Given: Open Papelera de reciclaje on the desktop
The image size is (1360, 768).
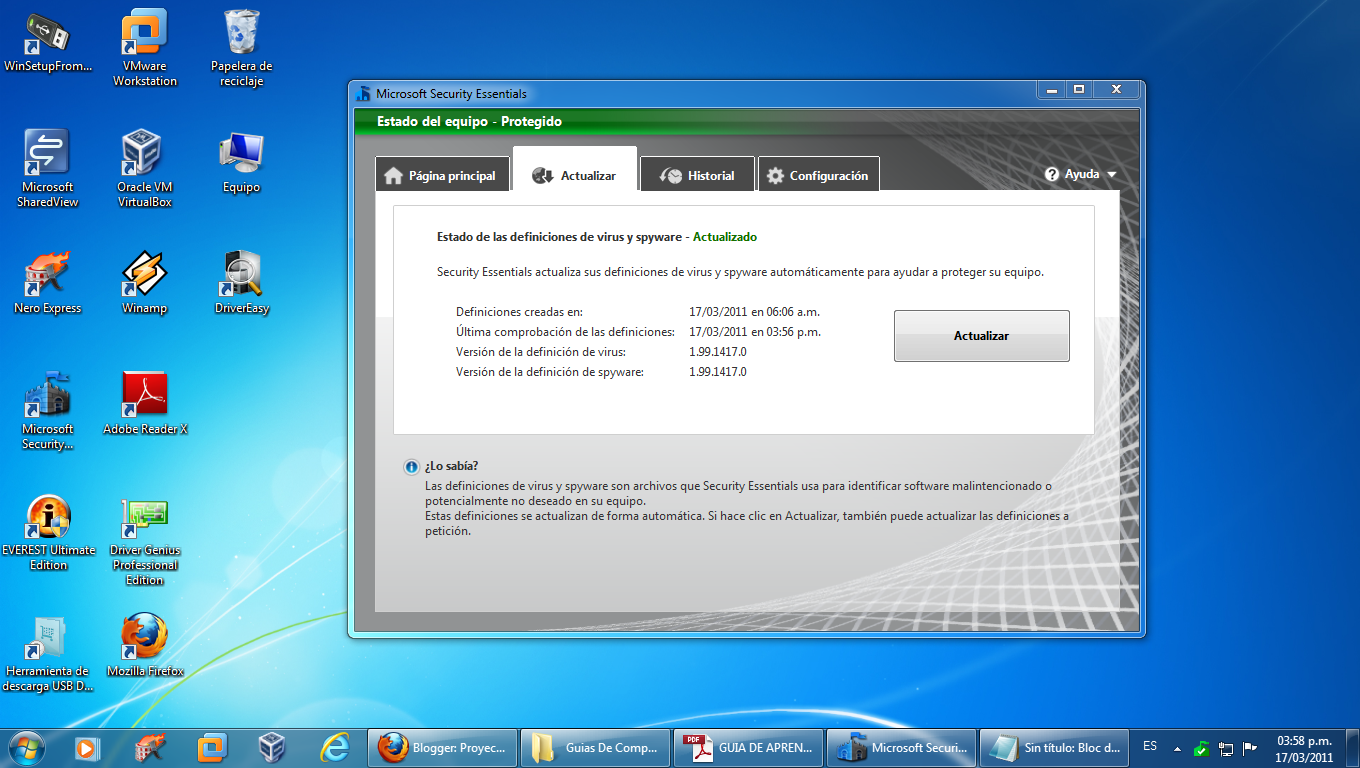Looking at the screenshot, I should 241,48.
